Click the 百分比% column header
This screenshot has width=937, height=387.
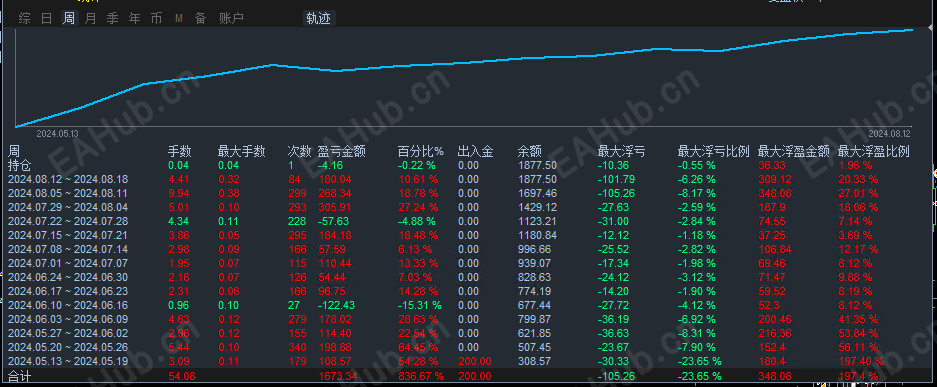click(x=421, y=152)
